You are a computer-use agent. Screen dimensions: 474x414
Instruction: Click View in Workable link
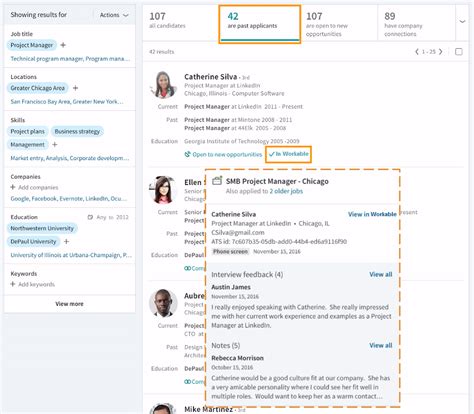[372, 214]
